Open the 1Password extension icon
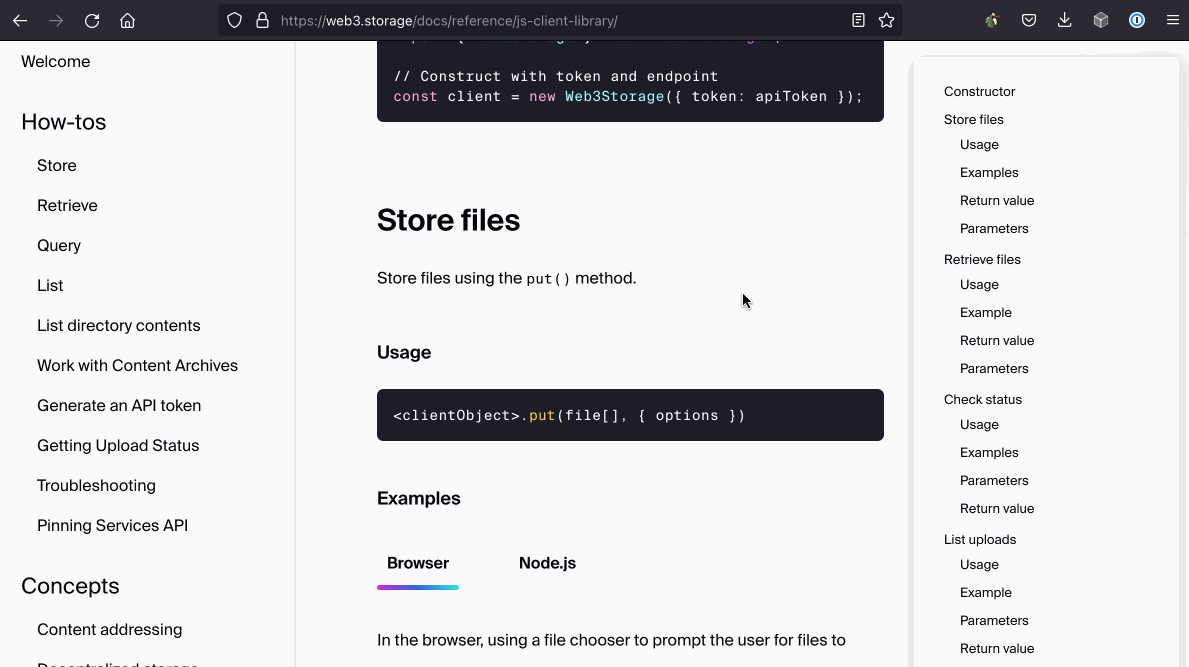 (1136, 19)
